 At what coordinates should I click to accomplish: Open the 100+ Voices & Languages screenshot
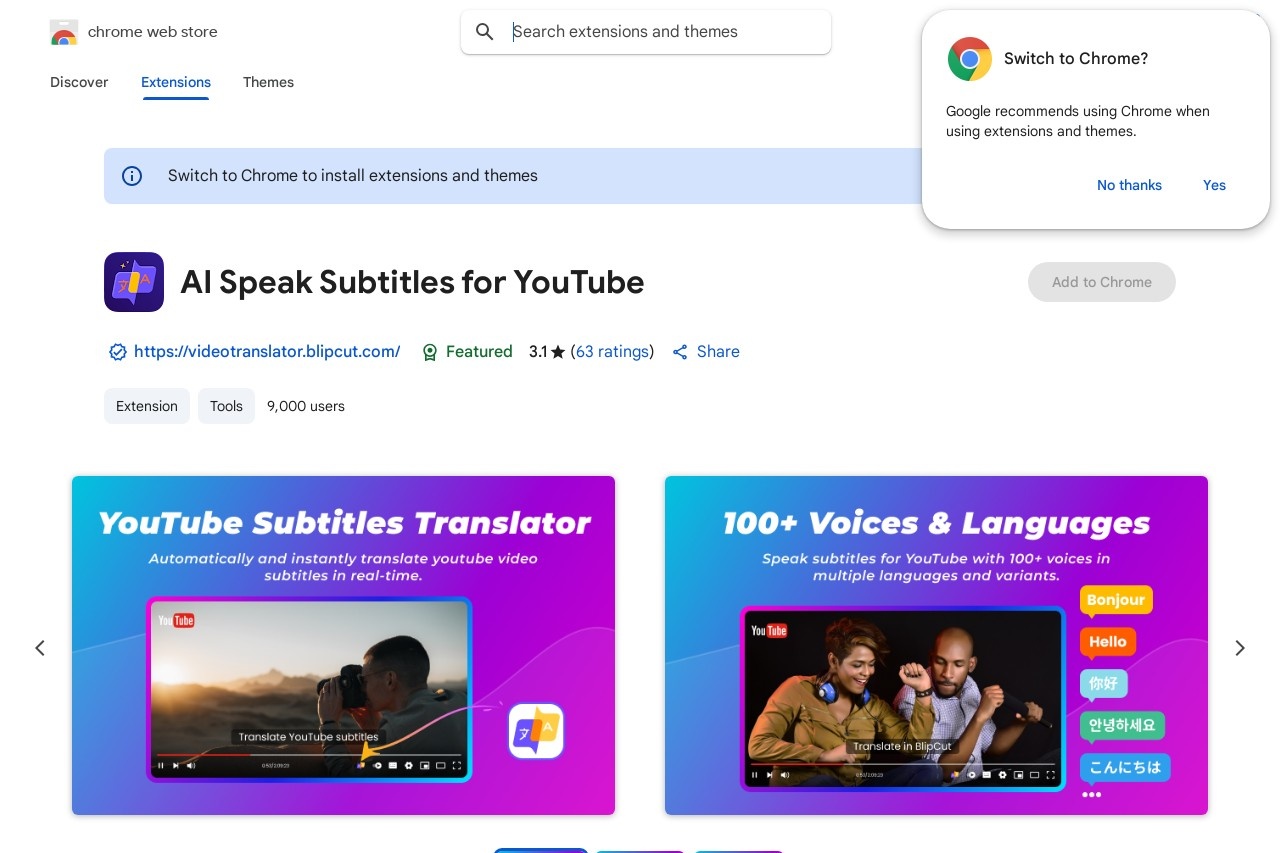[936, 645]
